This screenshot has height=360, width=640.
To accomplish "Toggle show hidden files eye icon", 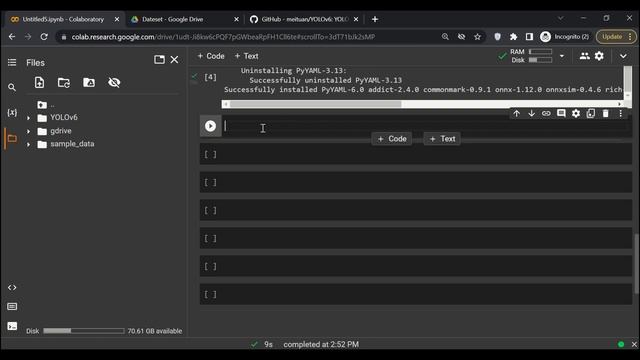I will click(114, 82).
